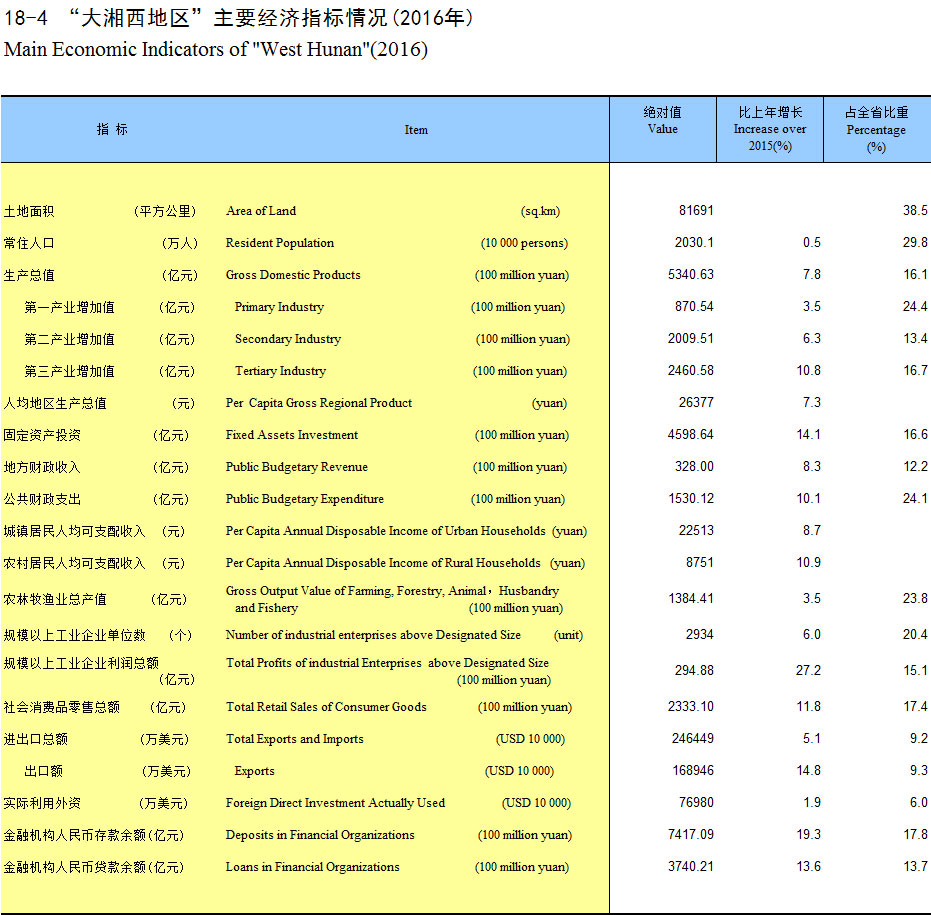Select rural income value 8751
Viewport: 931px width, 915px height.
tap(699, 563)
